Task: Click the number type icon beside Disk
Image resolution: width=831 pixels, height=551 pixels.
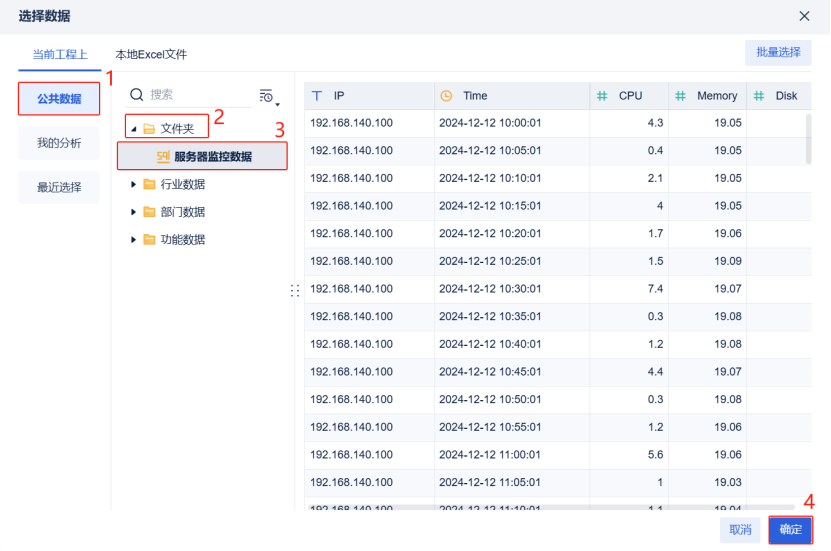Action: [758, 96]
